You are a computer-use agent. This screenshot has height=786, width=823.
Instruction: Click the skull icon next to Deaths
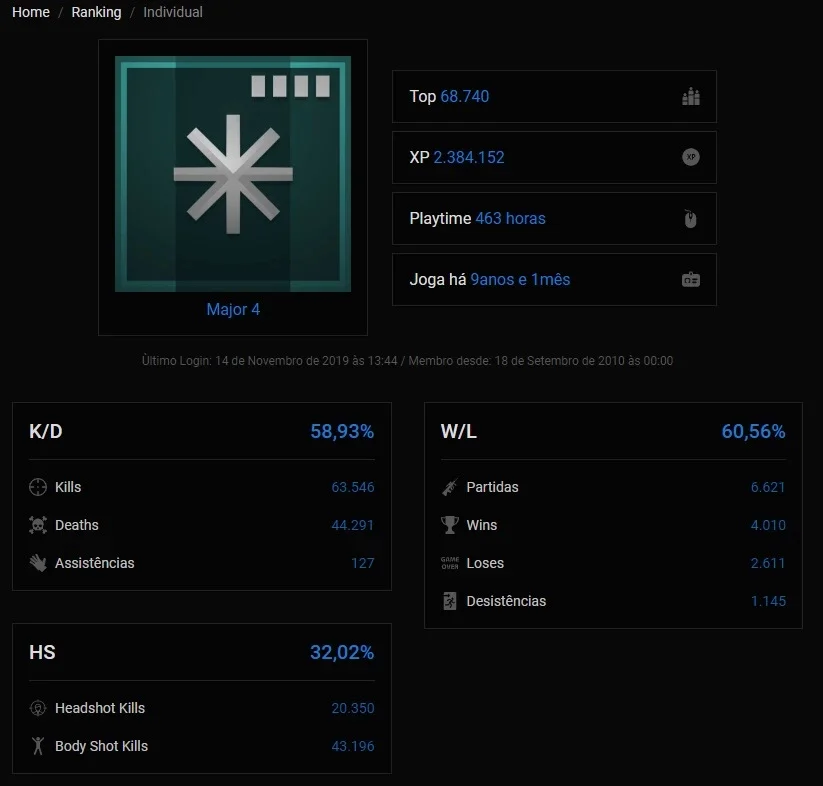(x=38, y=525)
